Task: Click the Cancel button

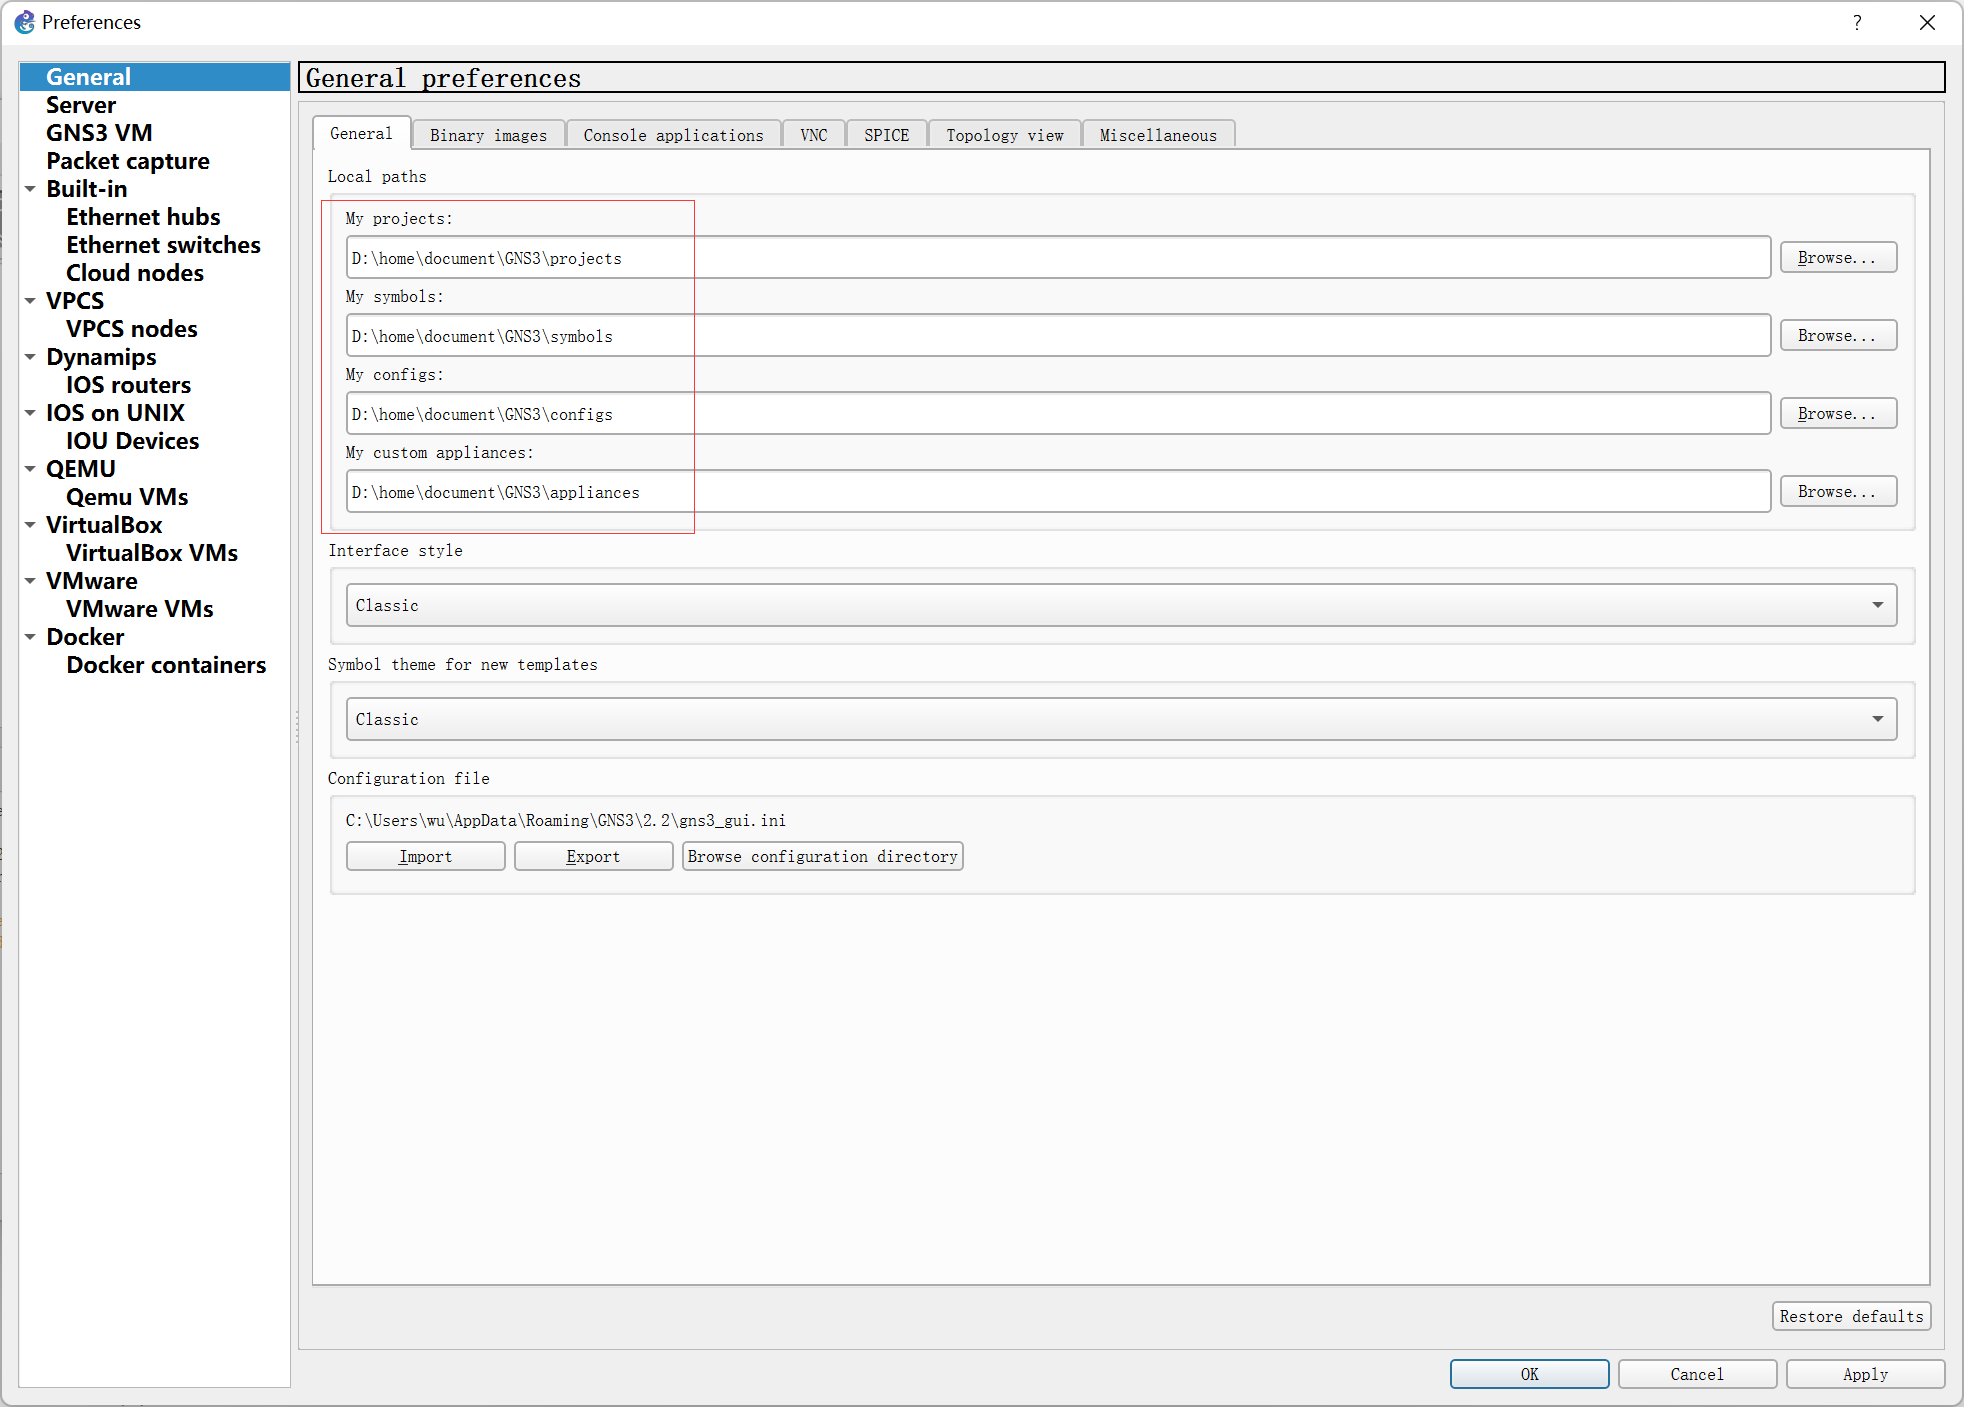Action: (x=1697, y=1374)
